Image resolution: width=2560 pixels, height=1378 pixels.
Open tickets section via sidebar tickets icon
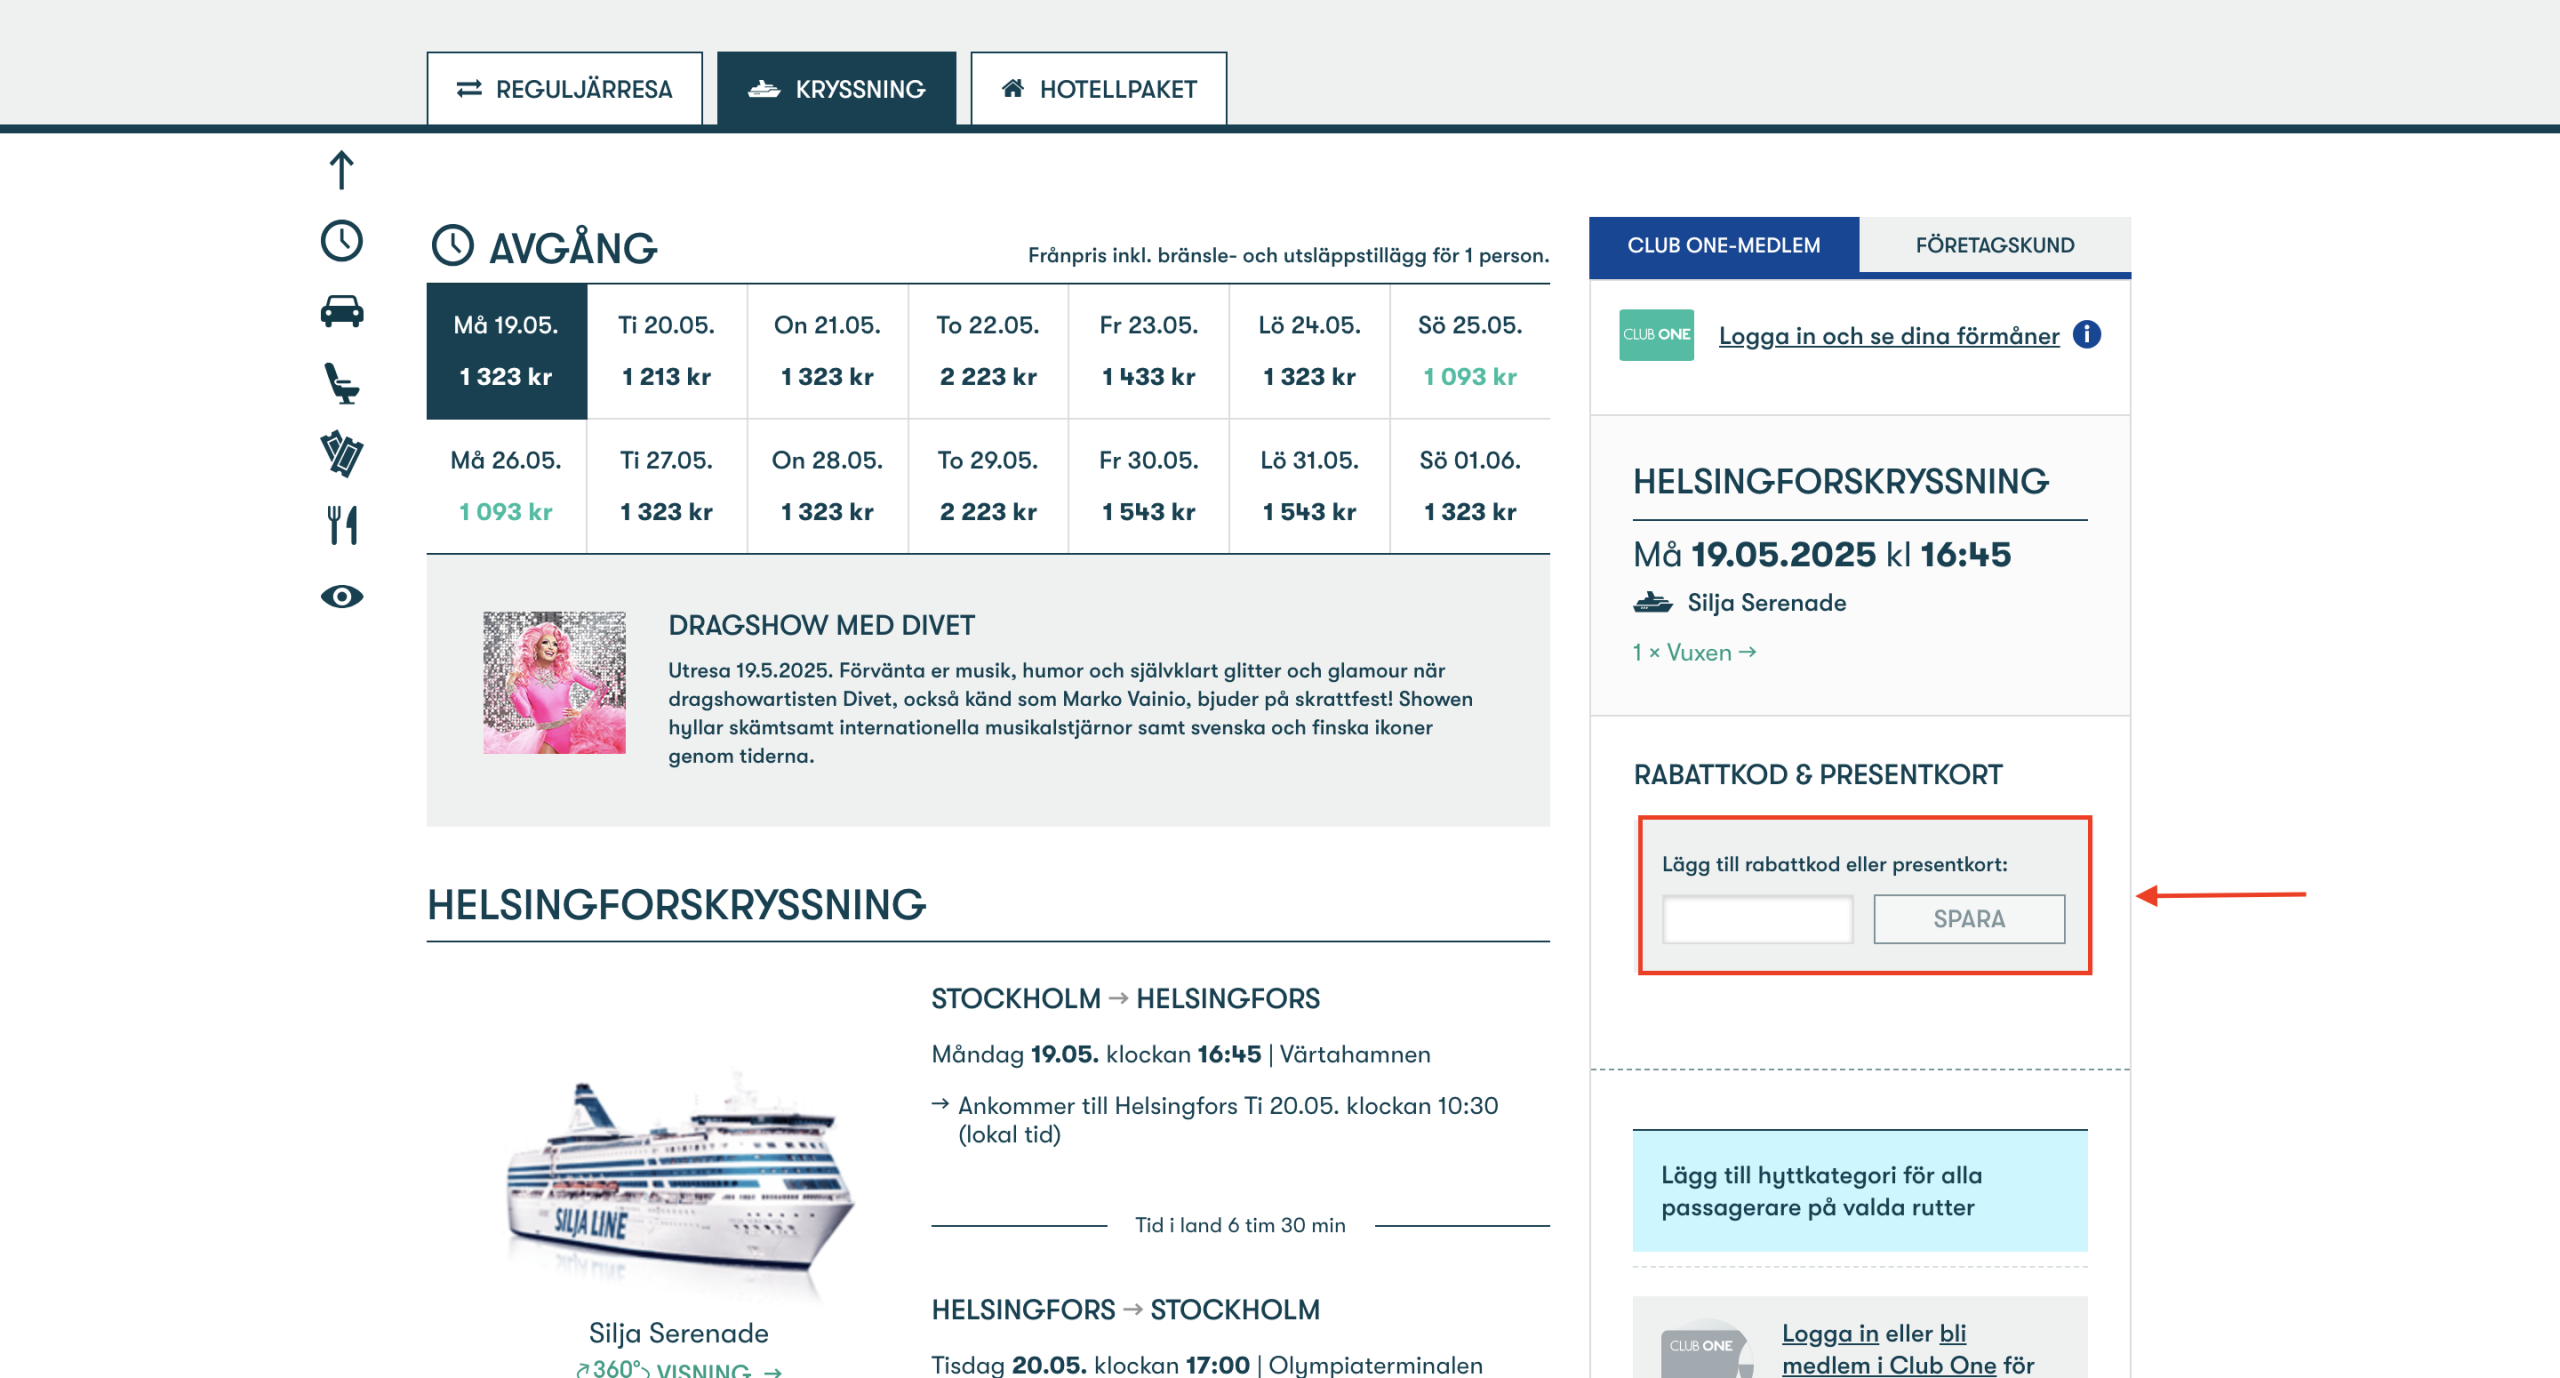(341, 454)
